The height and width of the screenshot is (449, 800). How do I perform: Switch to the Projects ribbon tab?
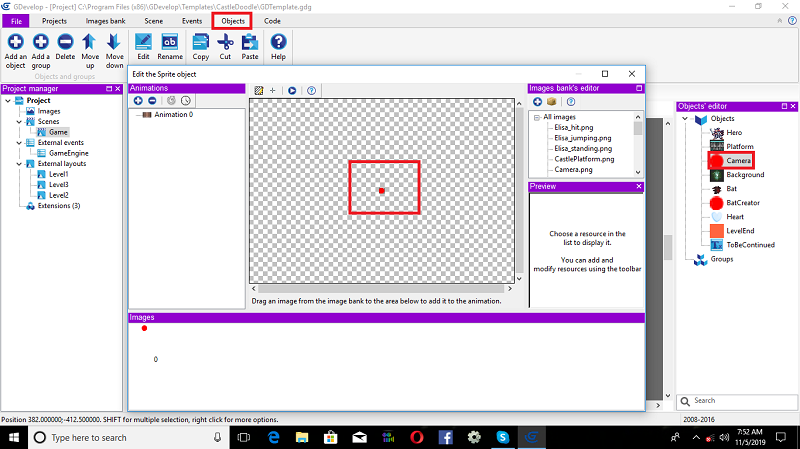coord(54,21)
